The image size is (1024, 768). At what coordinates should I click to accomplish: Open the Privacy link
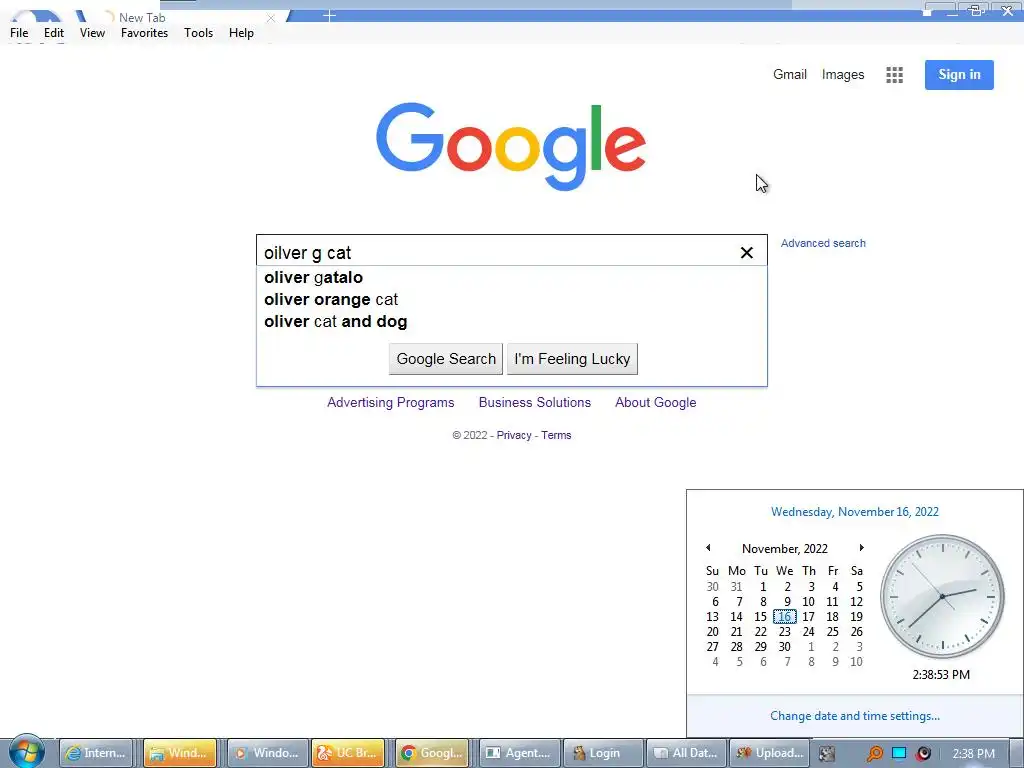point(514,435)
